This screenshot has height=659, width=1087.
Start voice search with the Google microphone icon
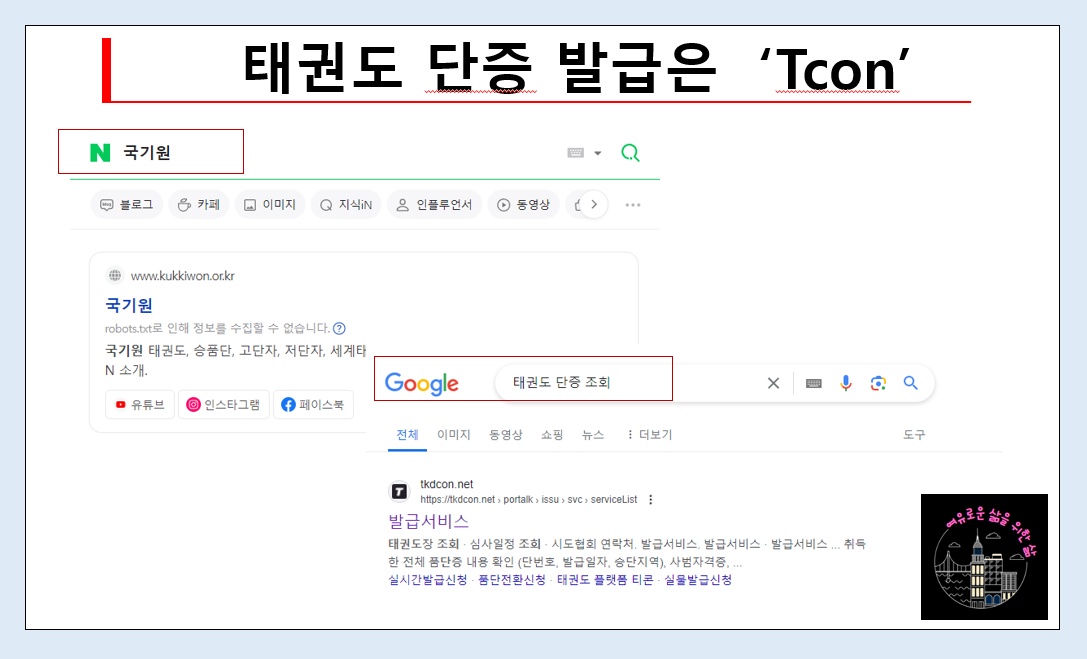click(846, 382)
